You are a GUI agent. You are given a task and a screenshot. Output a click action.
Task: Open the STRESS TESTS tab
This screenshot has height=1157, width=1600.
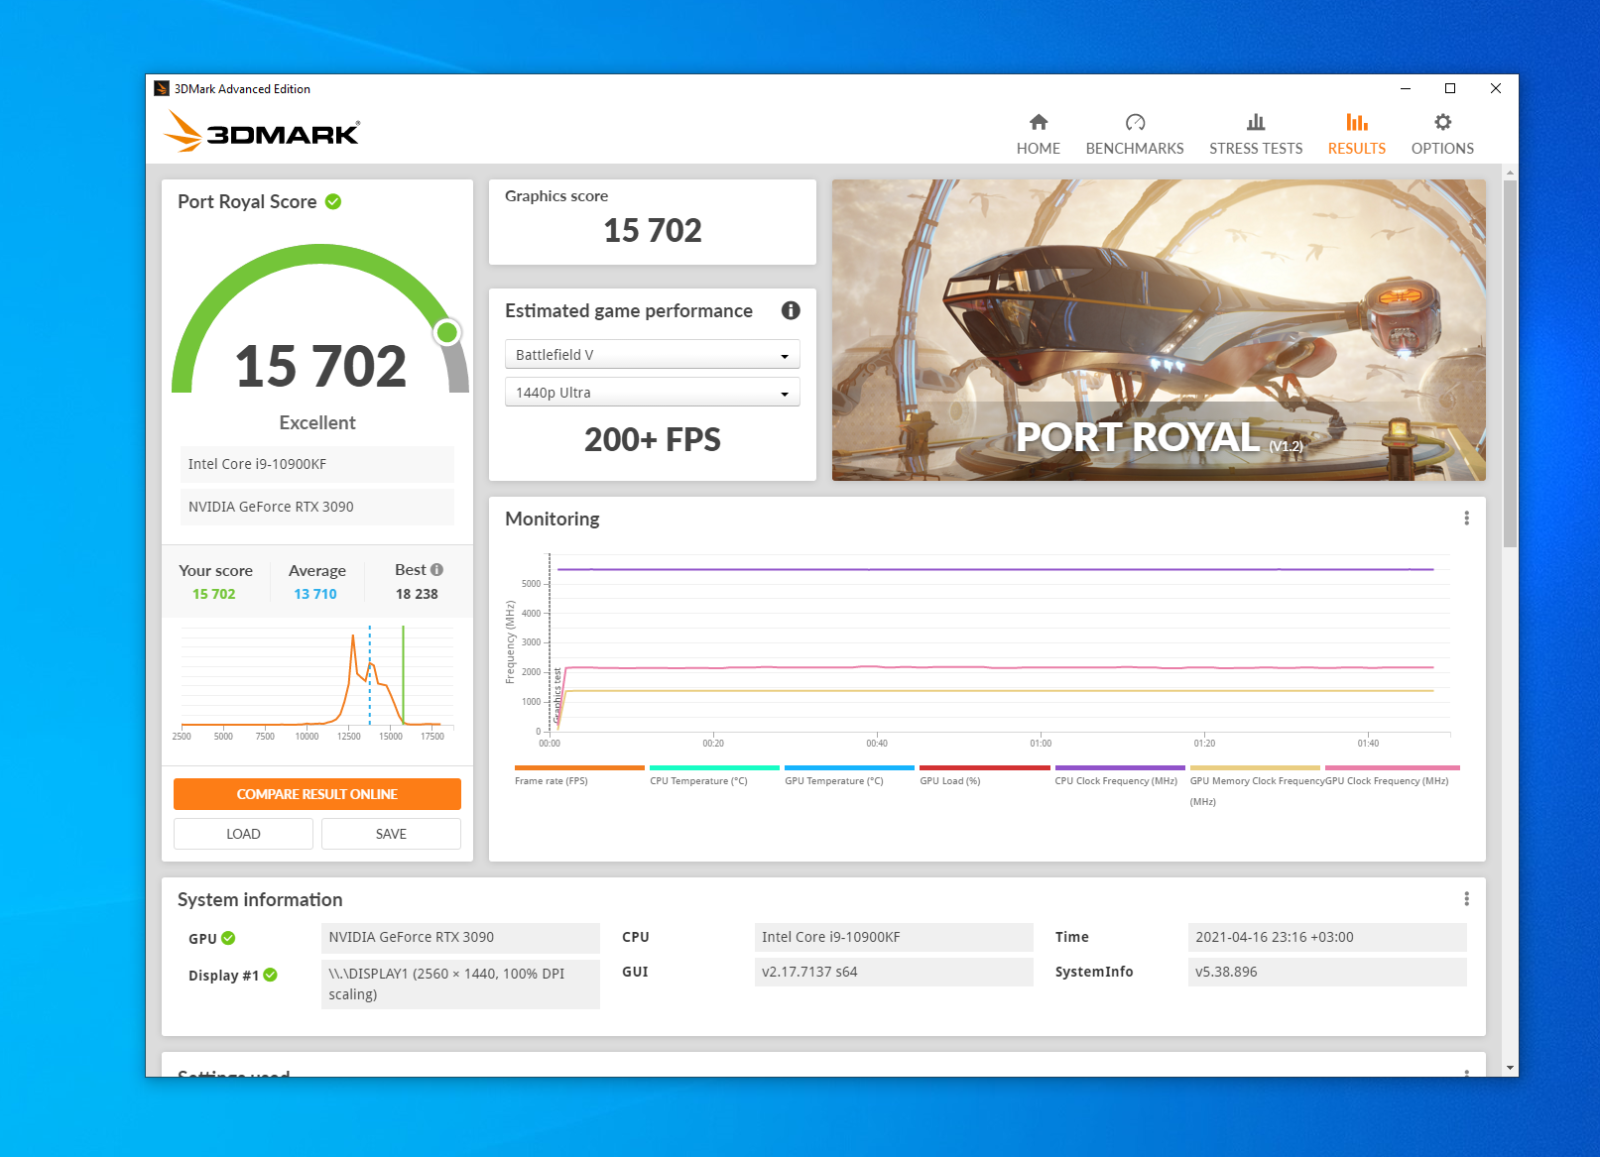coord(1255,134)
